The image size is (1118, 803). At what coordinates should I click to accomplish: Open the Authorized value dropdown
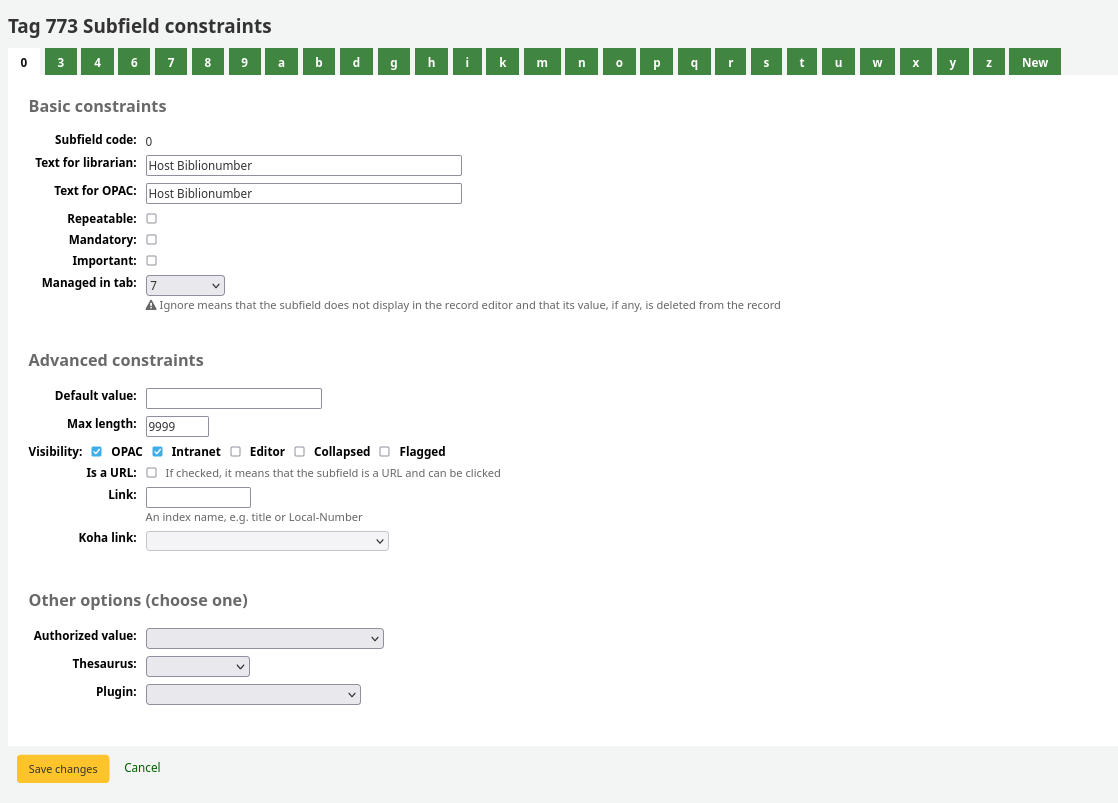(x=265, y=638)
